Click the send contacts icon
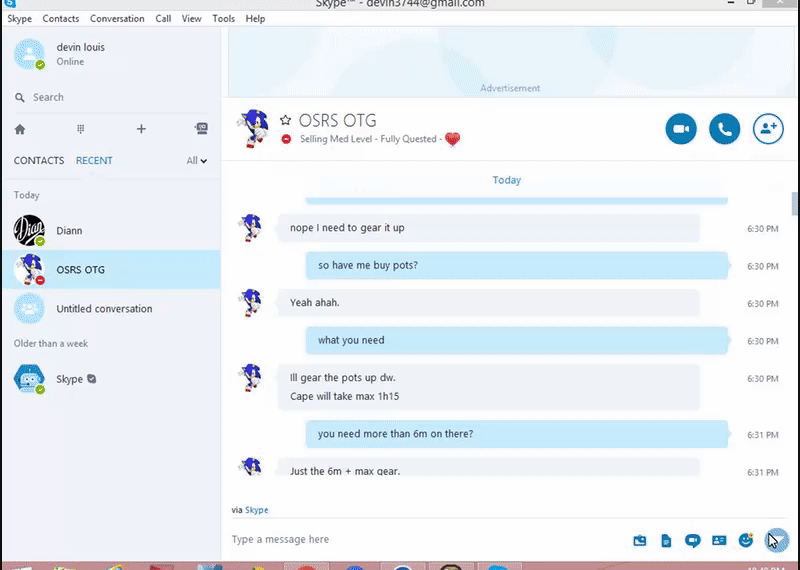Screen dimensions: 800x570 pos(719,540)
